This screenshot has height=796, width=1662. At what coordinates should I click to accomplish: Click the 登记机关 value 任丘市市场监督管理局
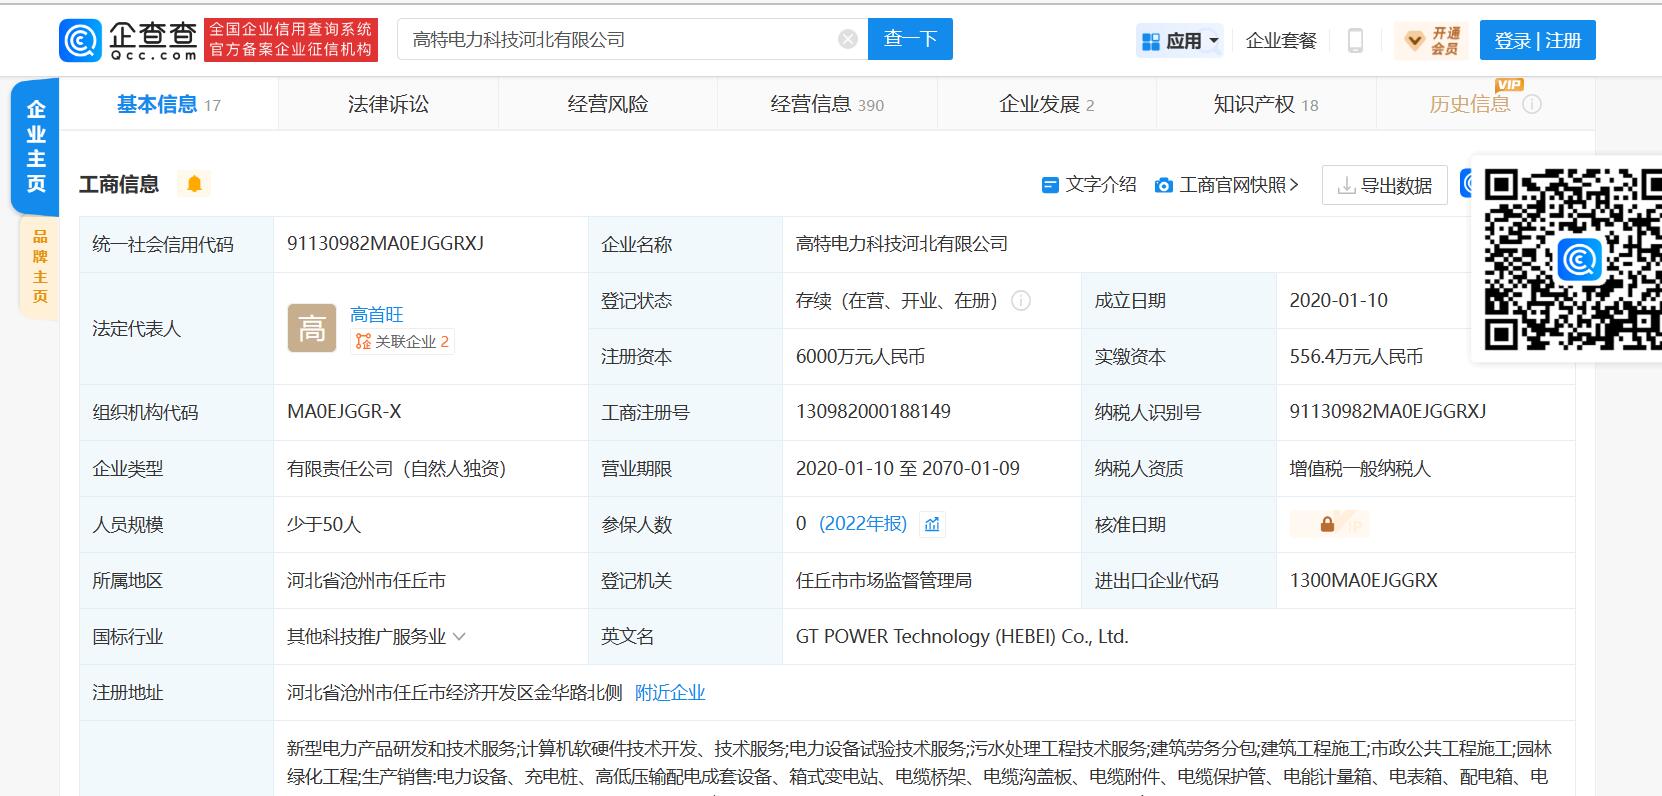point(884,580)
